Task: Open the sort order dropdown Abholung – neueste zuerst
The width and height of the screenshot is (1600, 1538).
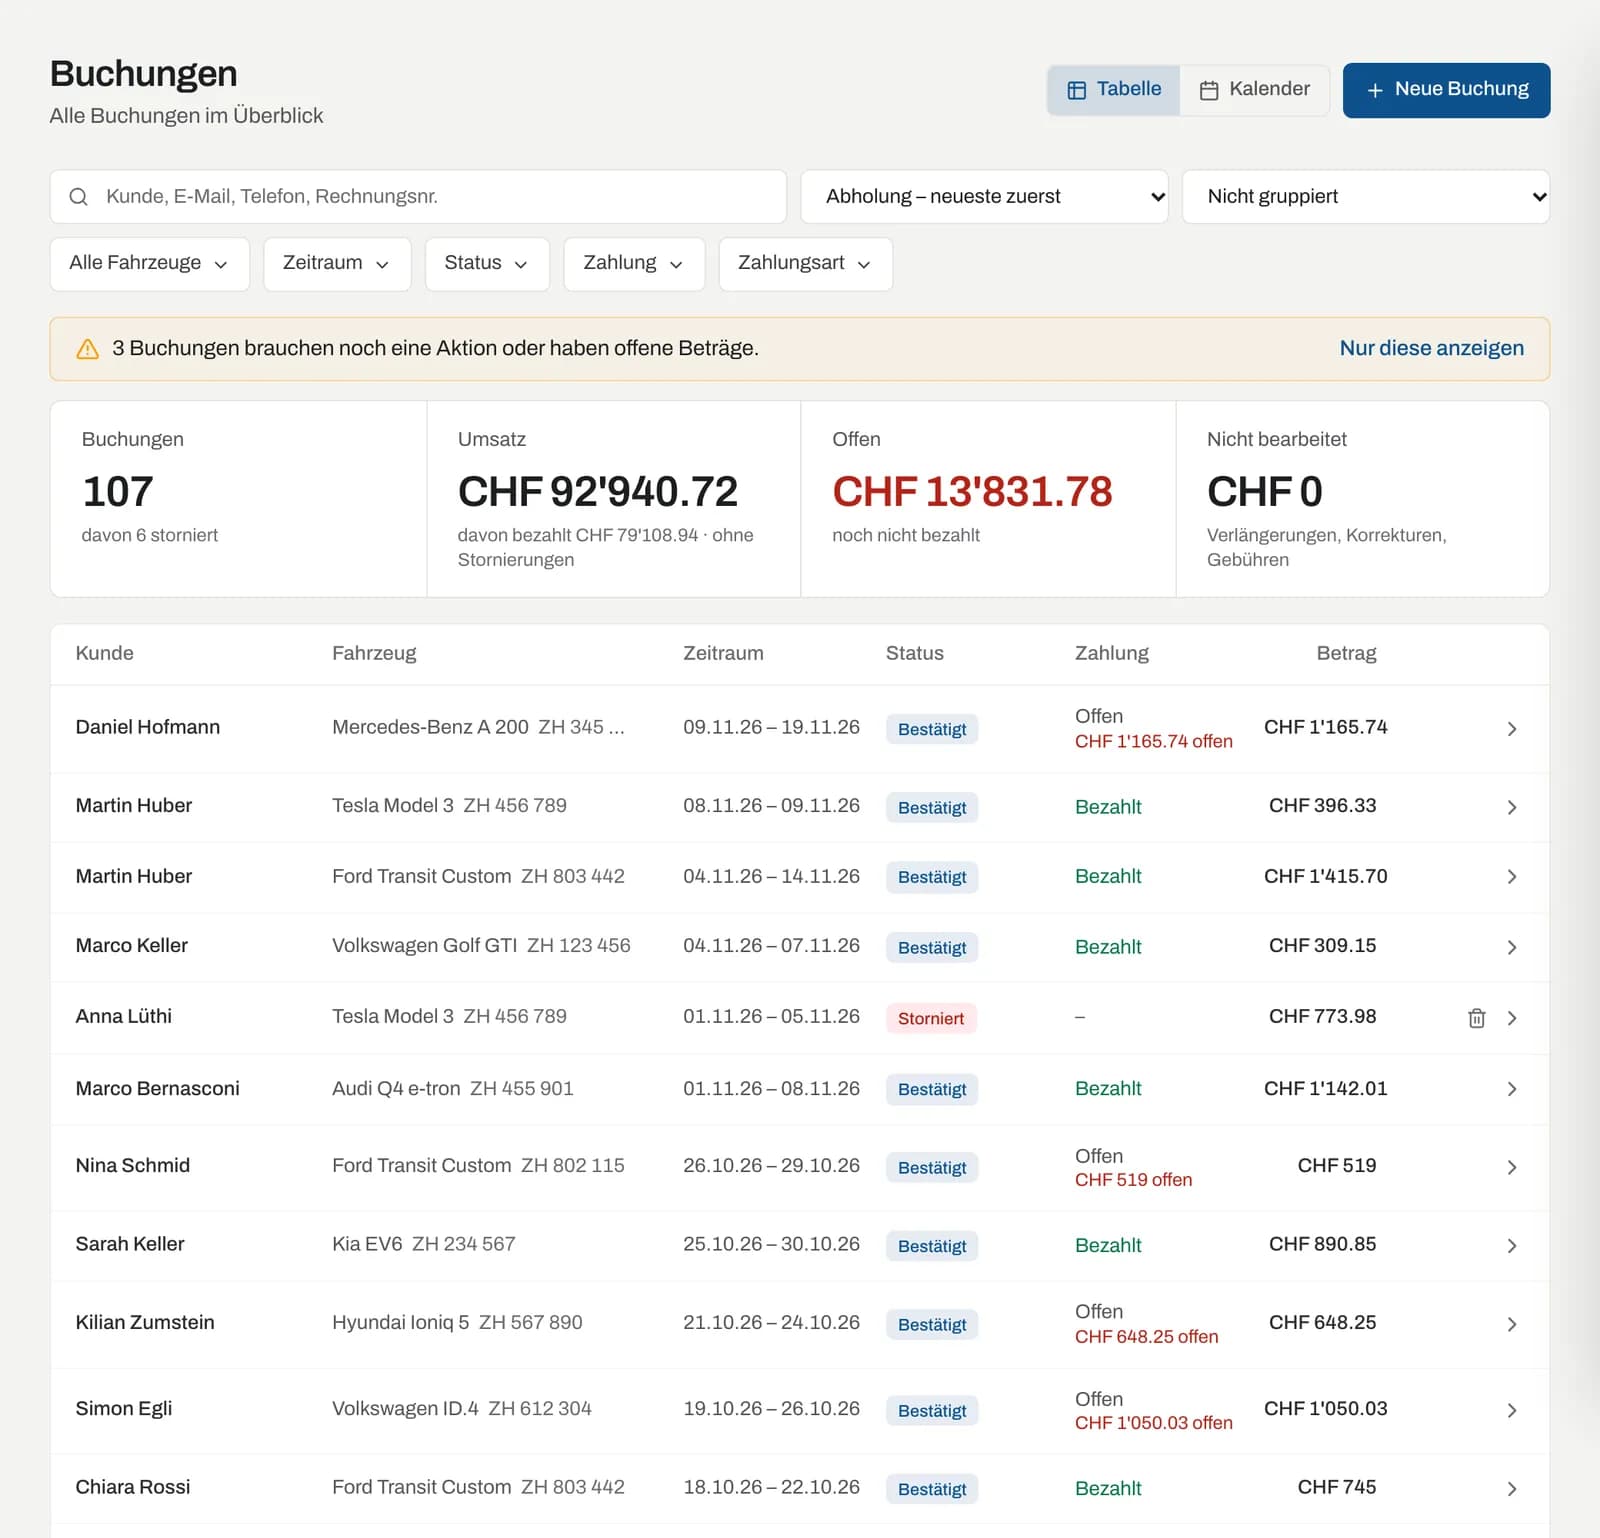Action: [984, 197]
